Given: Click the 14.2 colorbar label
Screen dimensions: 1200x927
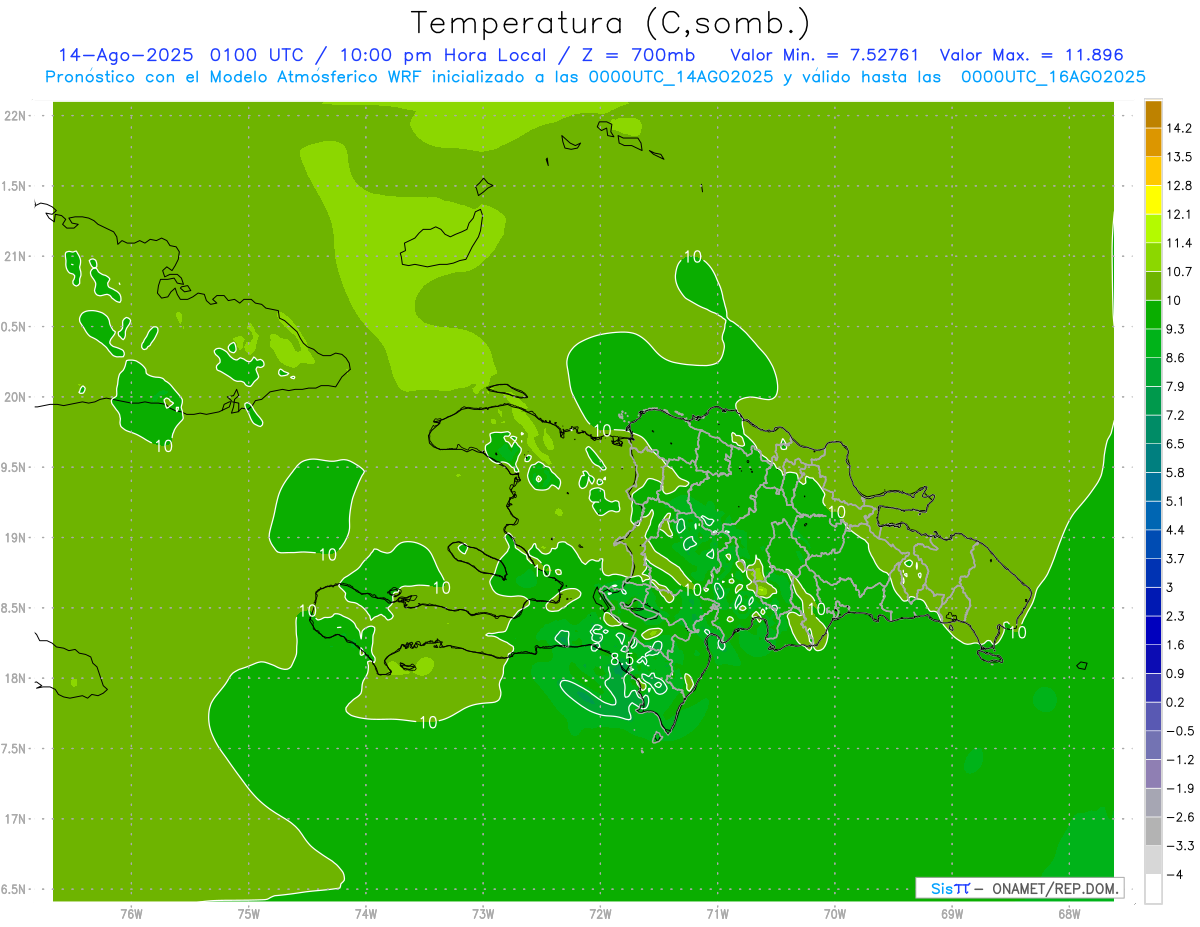Looking at the screenshot, I should click(1180, 128).
